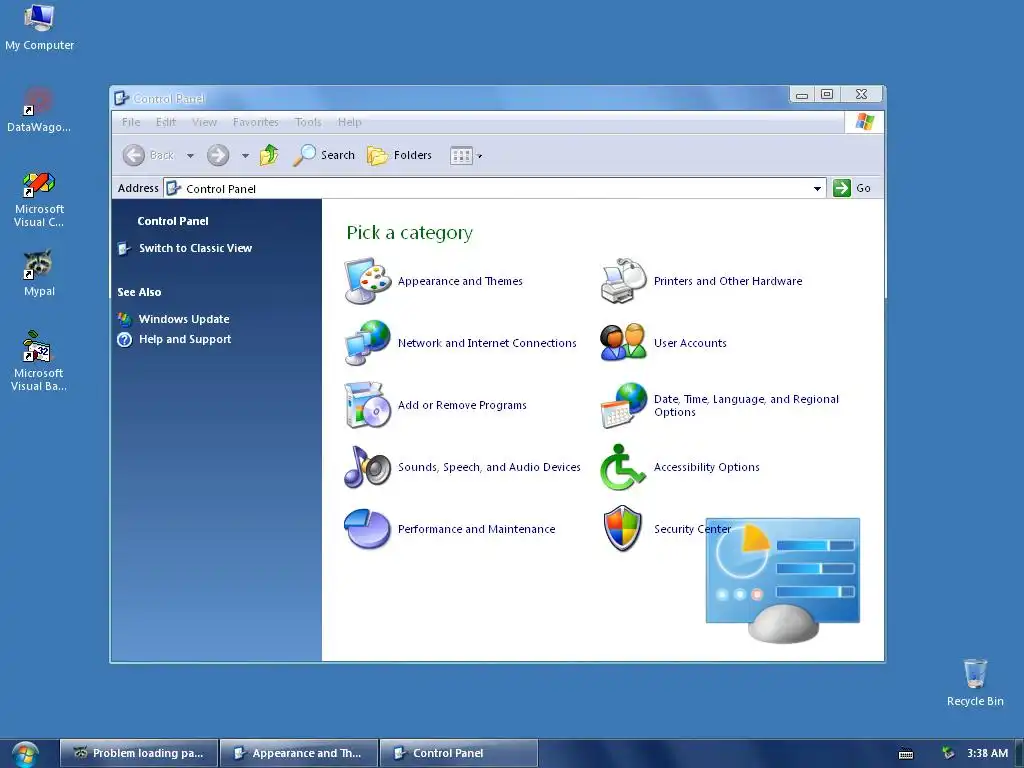Click the Start orb button
Image resolution: width=1024 pixels, height=768 pixels.
click(25, 754)
